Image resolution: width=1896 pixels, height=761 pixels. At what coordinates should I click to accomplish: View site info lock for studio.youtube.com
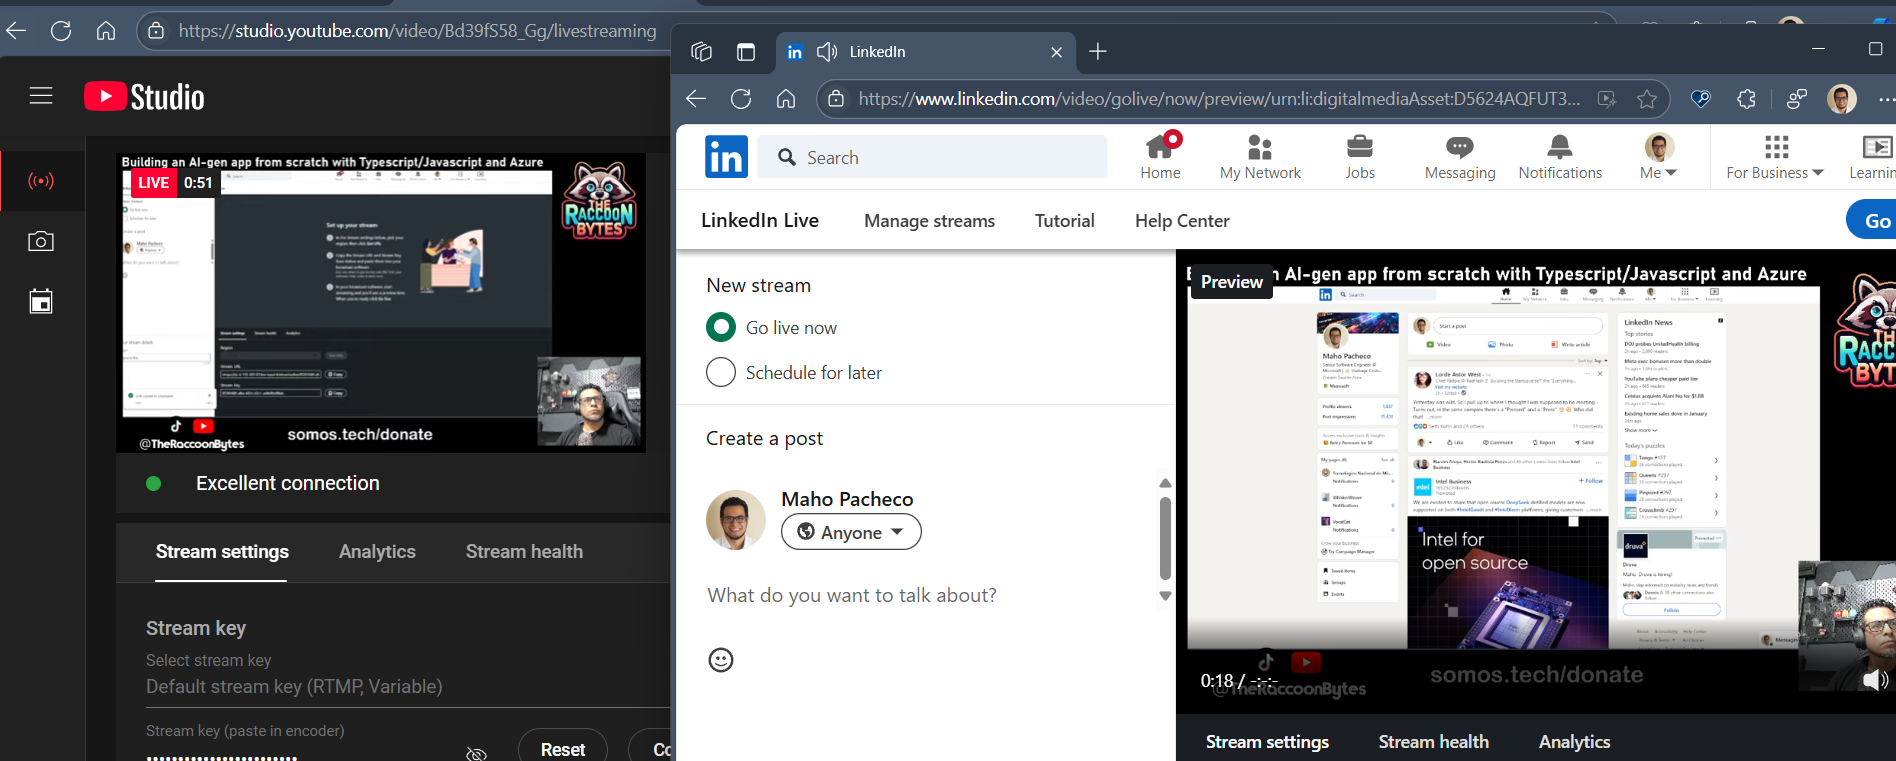(x=156, y=31)
